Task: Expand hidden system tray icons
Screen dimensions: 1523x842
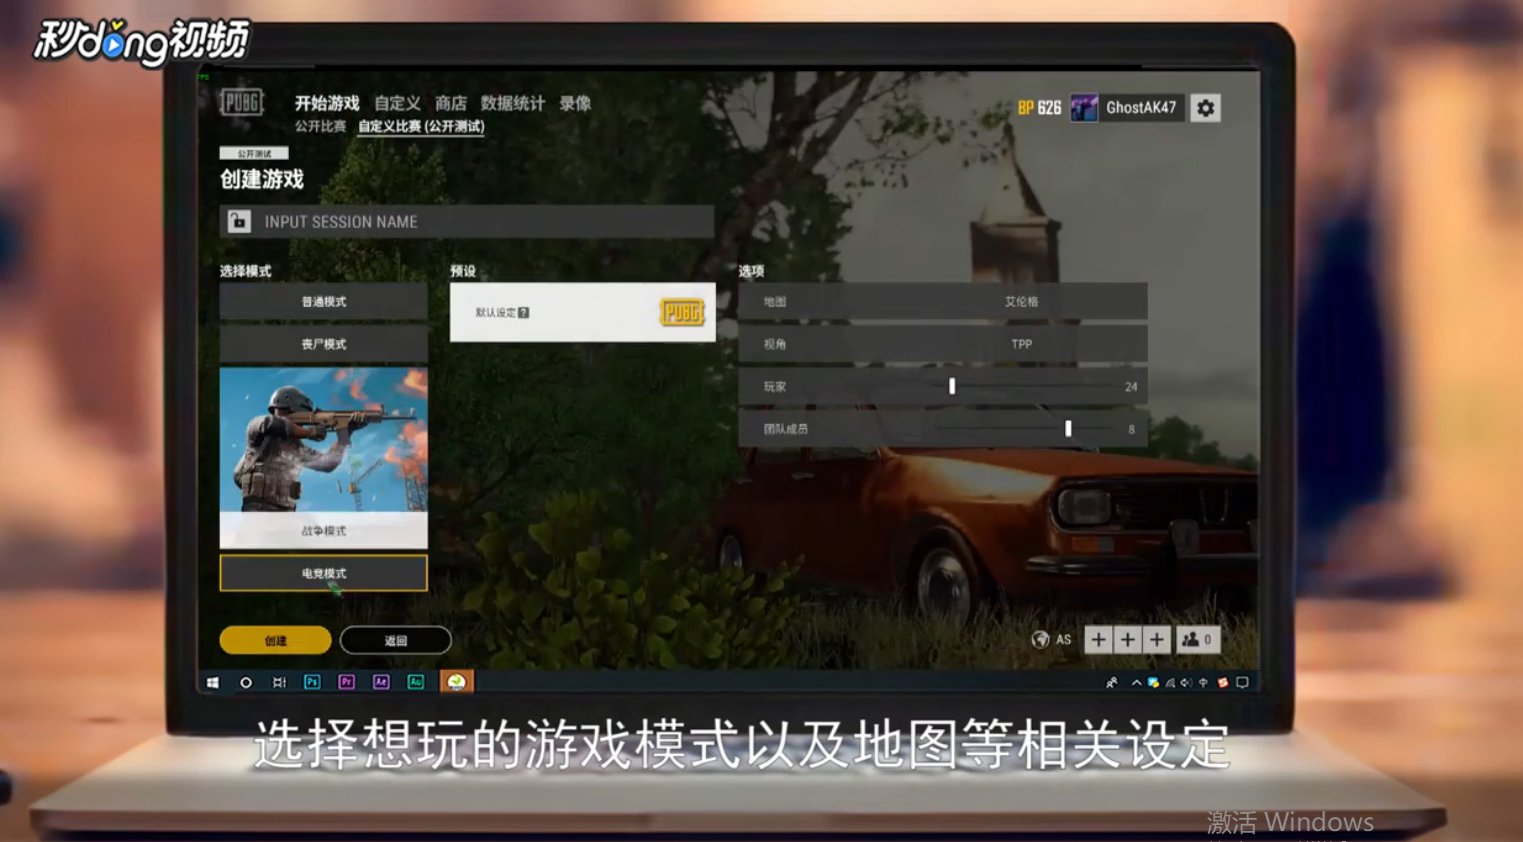Action: pos(1136,683)
